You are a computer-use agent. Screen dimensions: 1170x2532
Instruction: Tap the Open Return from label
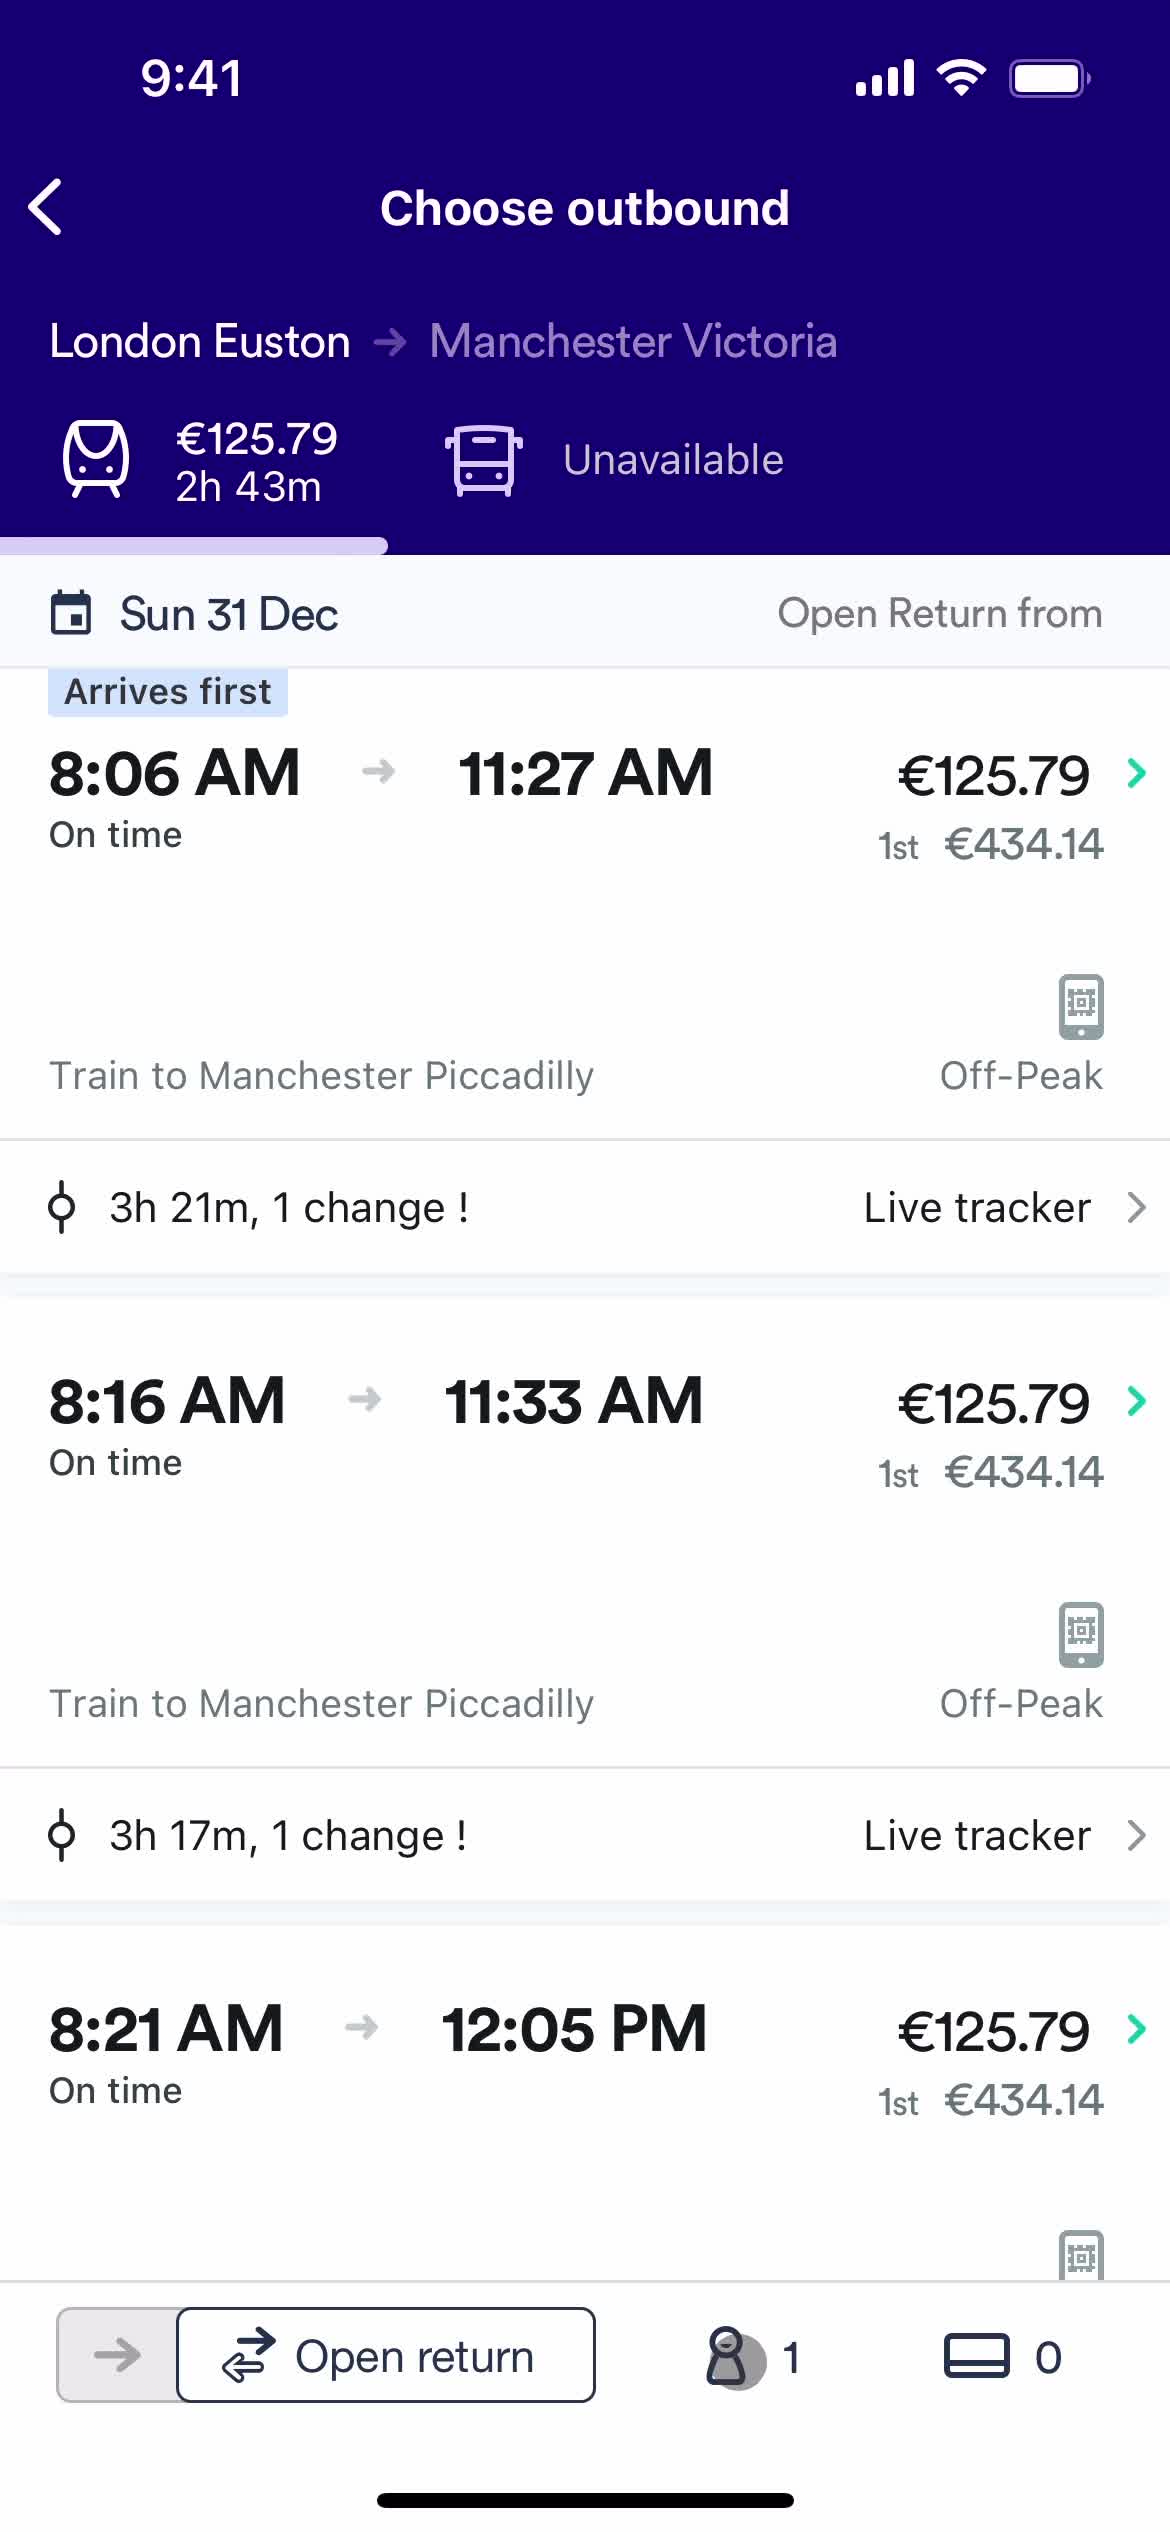coord(940,613)
